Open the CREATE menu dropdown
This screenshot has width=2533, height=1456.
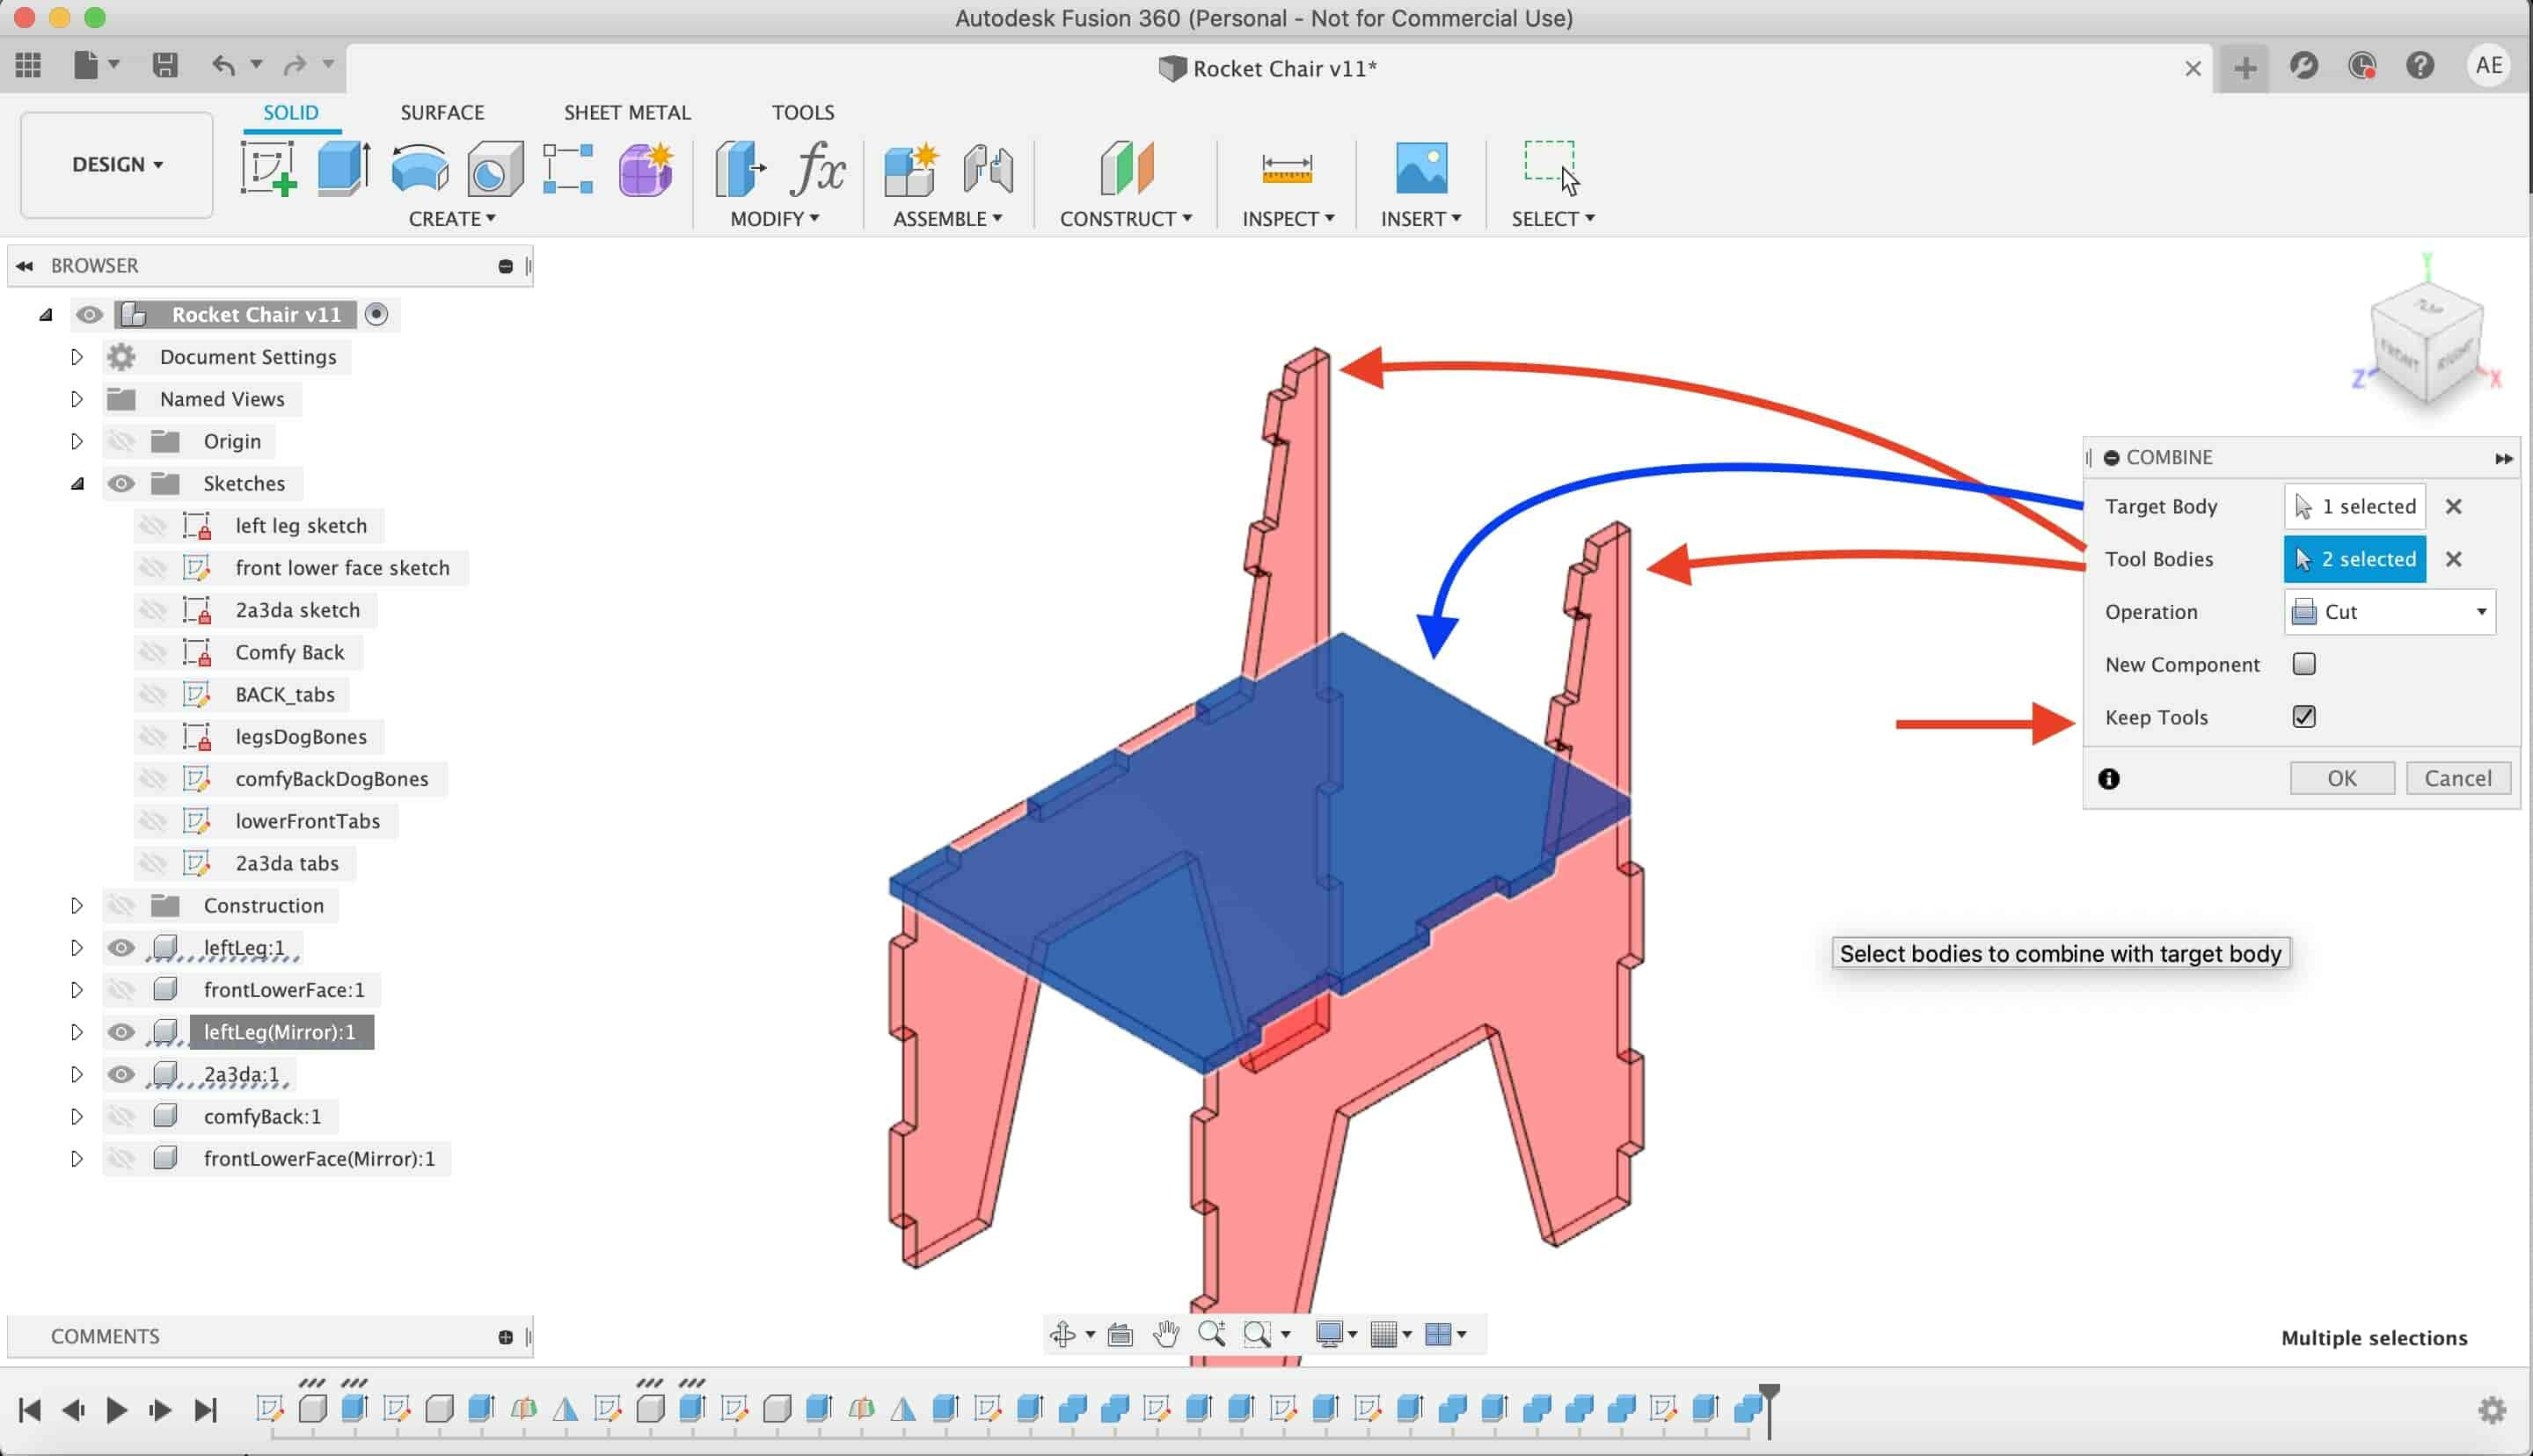pyautogui.click(x=452, y=218)
